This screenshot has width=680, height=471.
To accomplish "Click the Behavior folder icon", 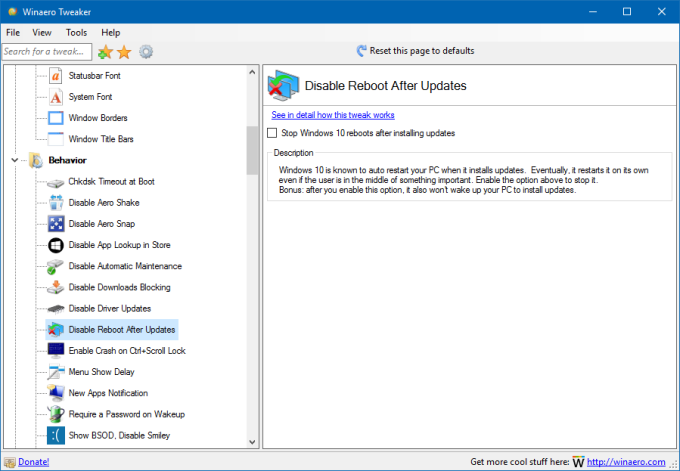I will (x=36, y=160).
